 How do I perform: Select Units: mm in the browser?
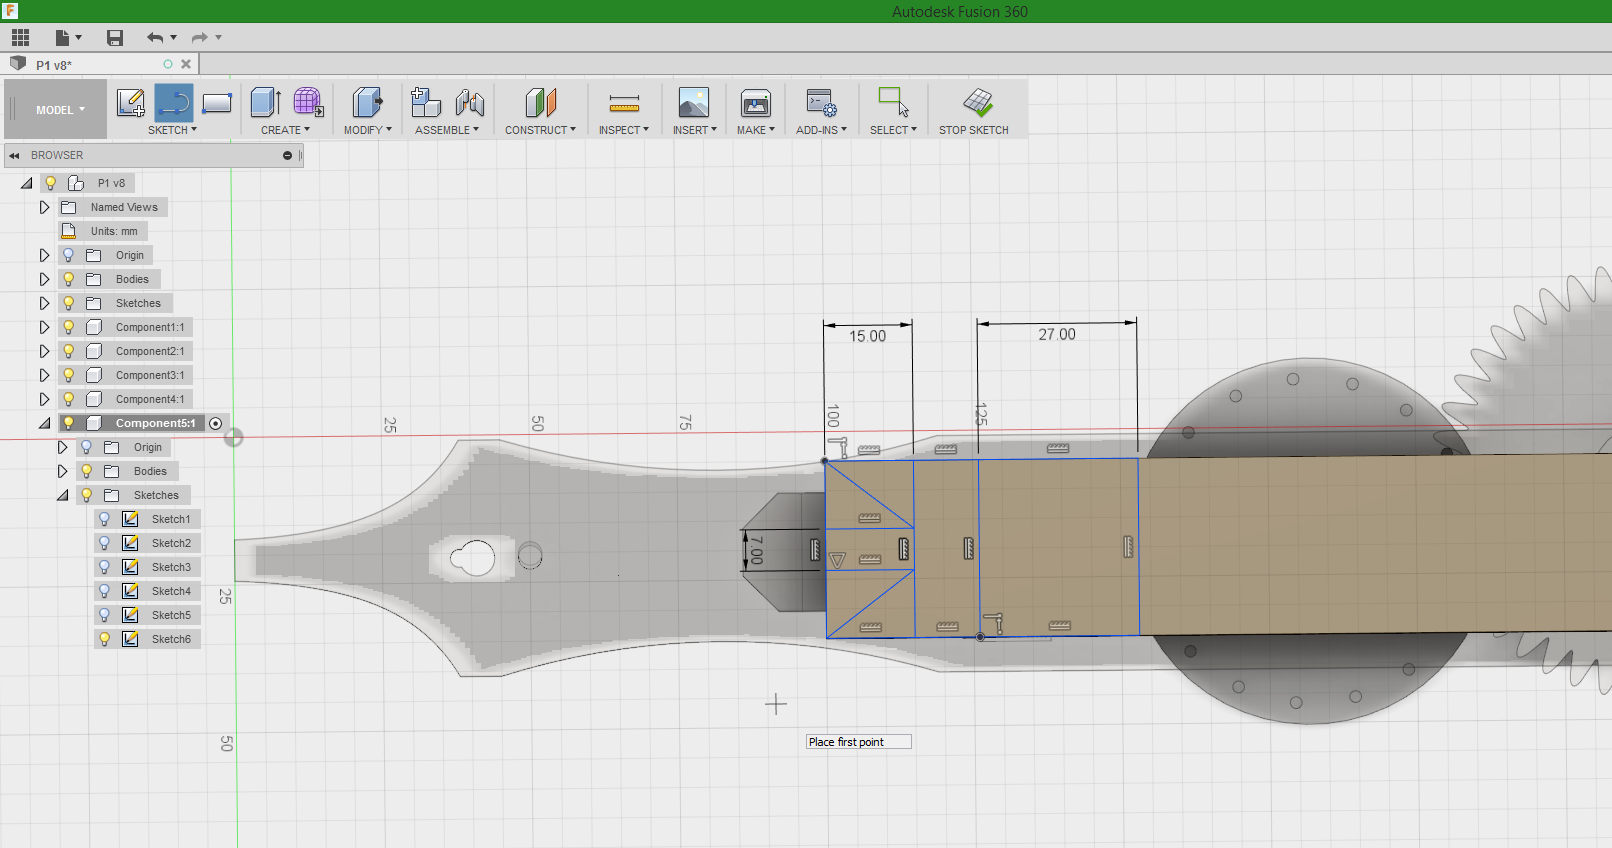pyautogui.click(x=114, y=231)
